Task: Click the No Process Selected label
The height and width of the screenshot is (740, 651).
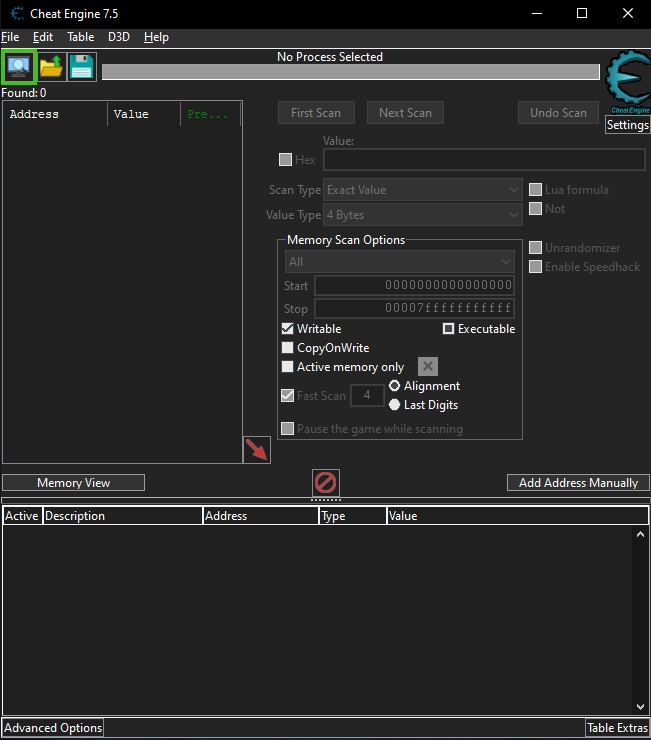Action: [x=330, y=57]
